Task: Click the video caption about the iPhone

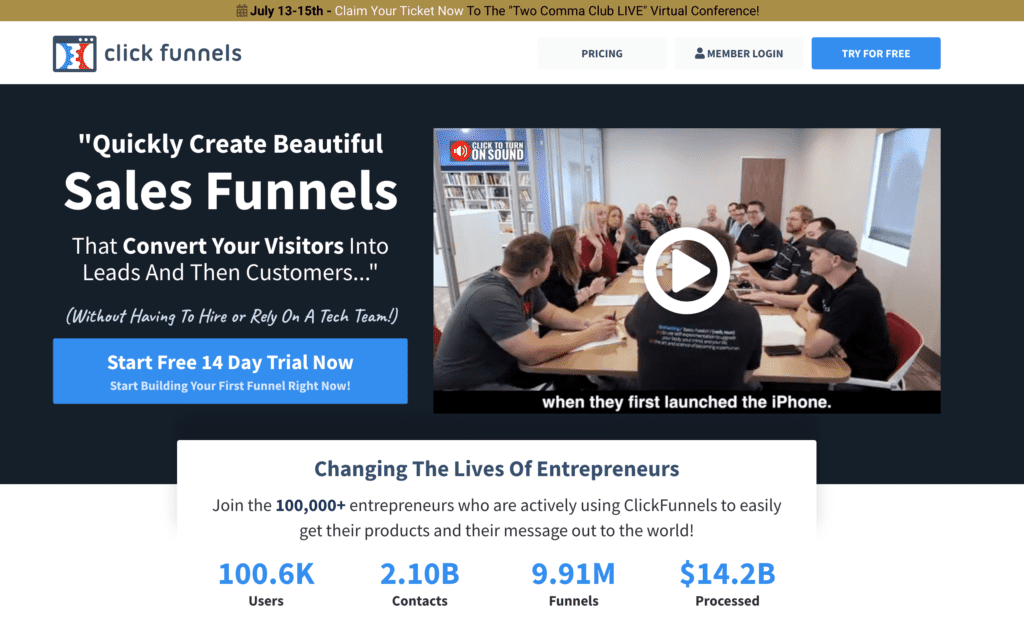Action: pos(686,402)
